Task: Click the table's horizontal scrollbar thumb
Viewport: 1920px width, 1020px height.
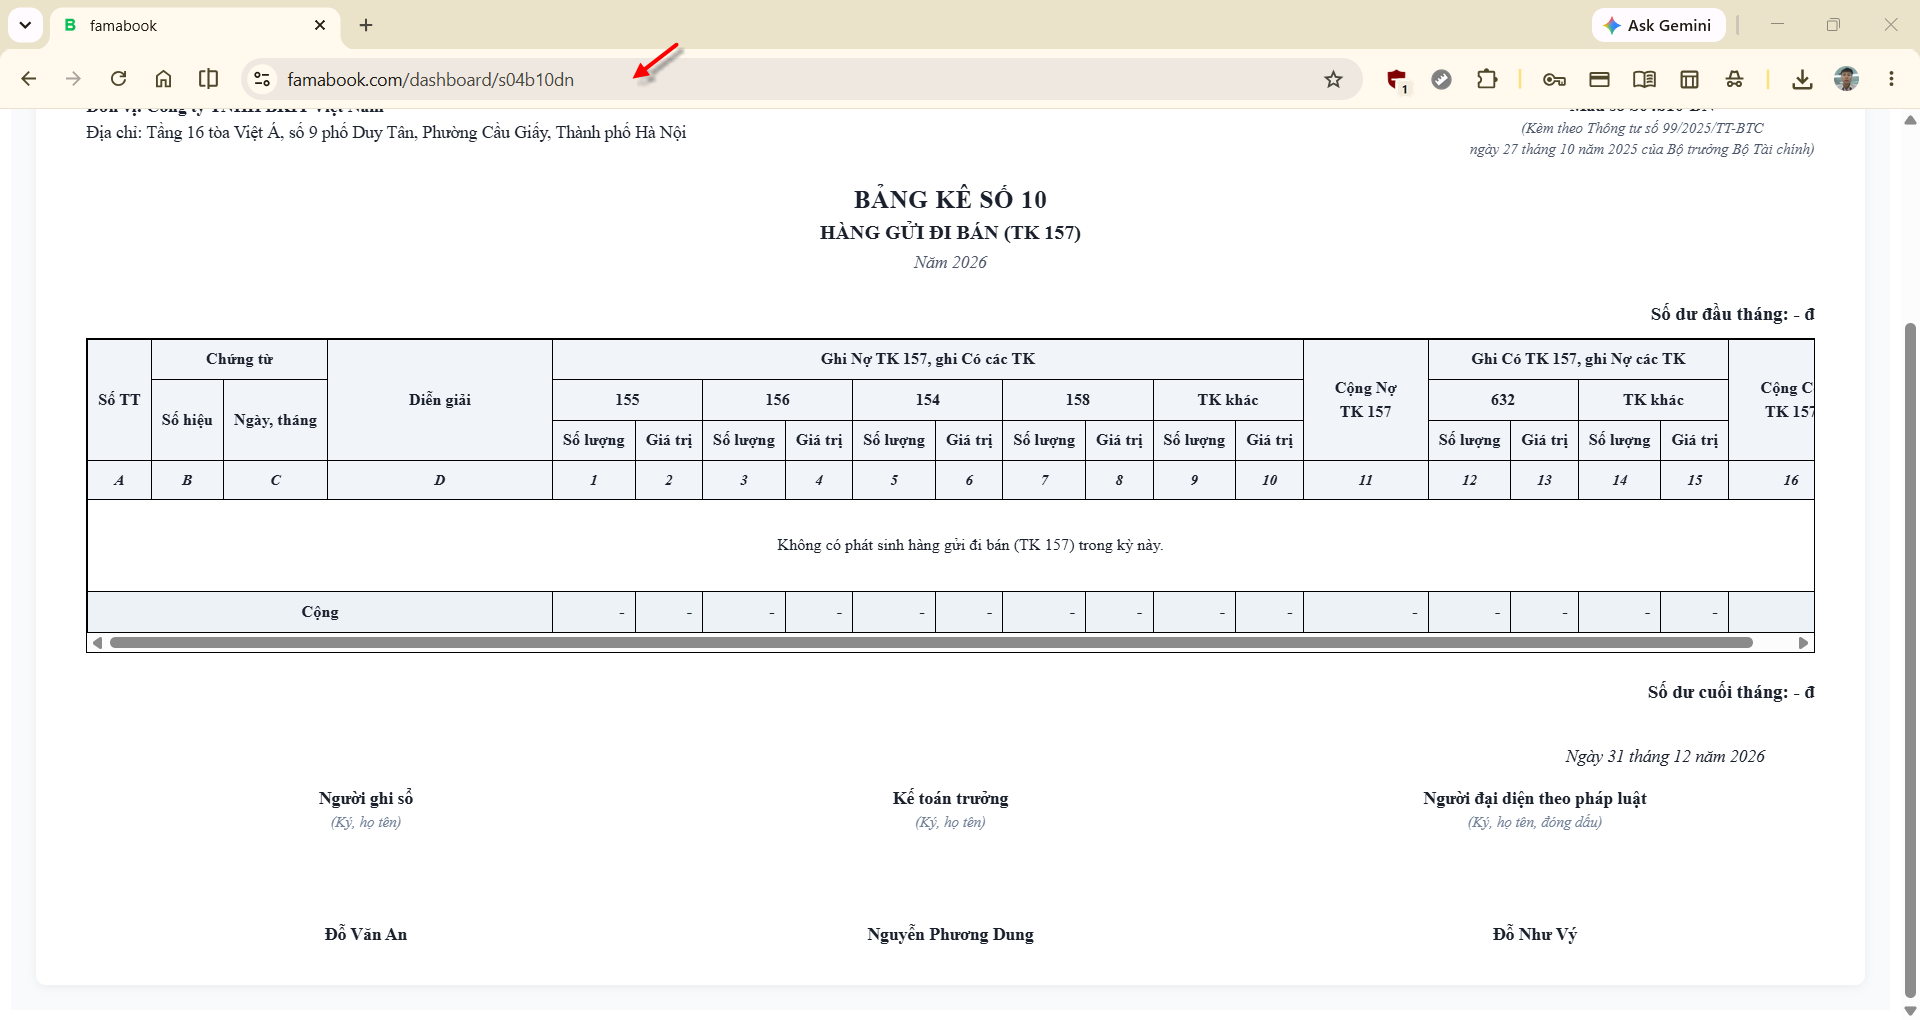Action: pyautogui.click(x=931, y=643)
